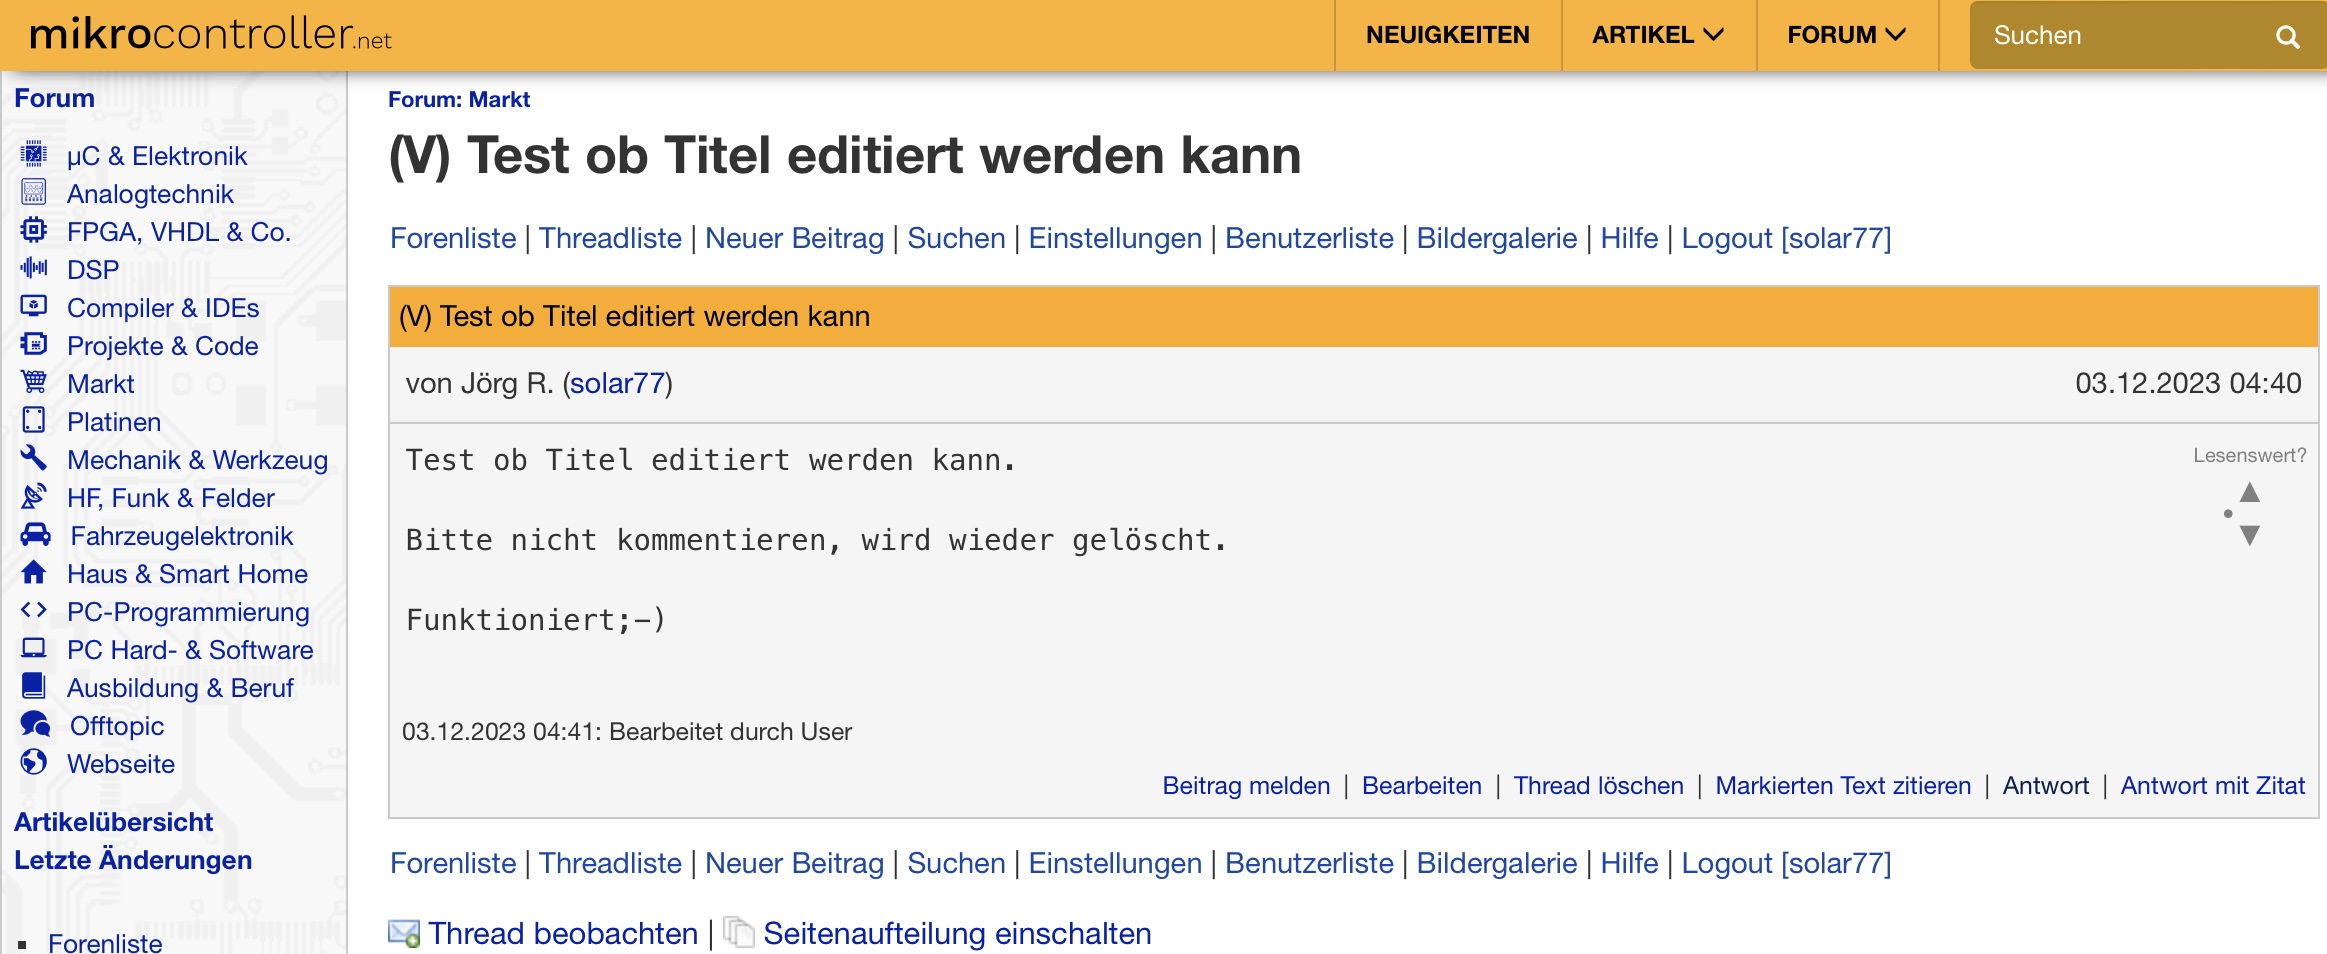Open Letzte Änderungen in the sidebar
Viewport: 2327px width, 954px height.
[133, 860]
